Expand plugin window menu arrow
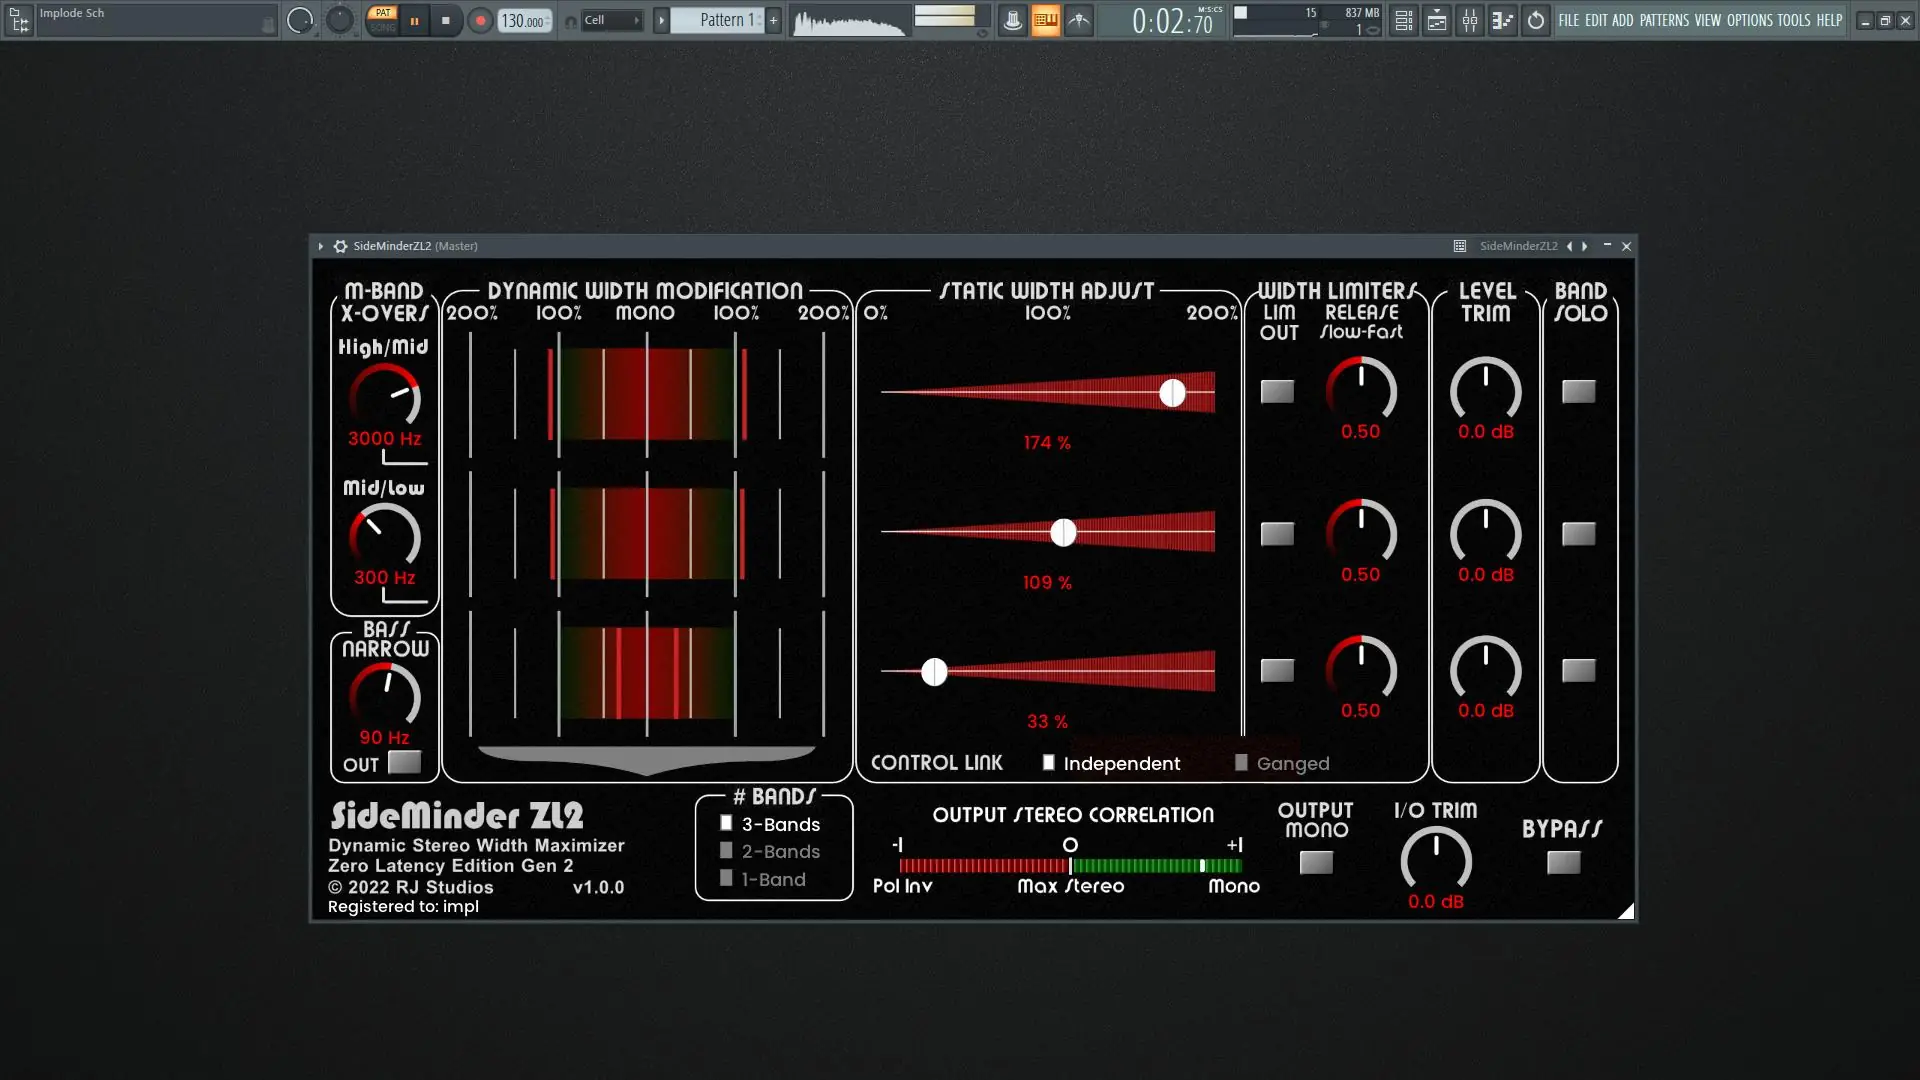 320,246
